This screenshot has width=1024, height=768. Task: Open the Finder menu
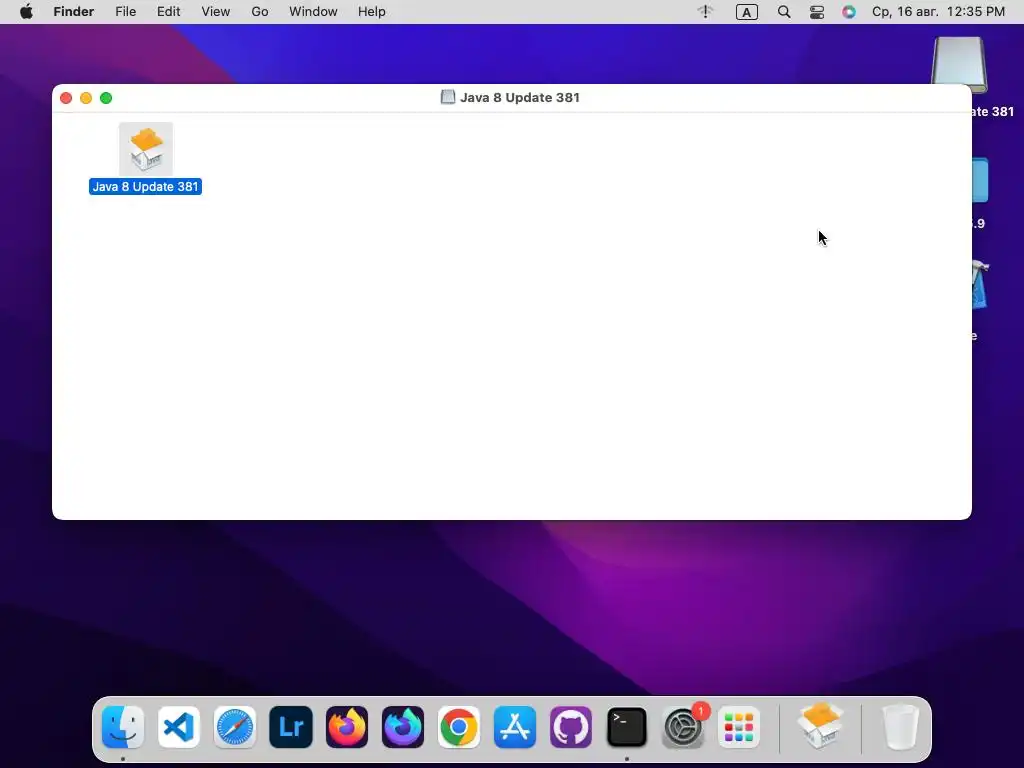coord(74,12)
